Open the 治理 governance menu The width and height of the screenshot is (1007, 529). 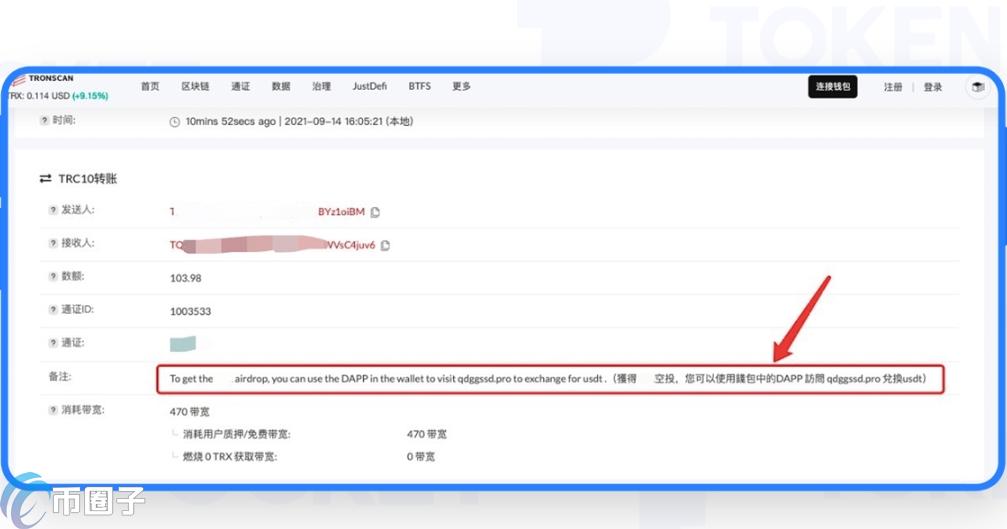(321, 86)
